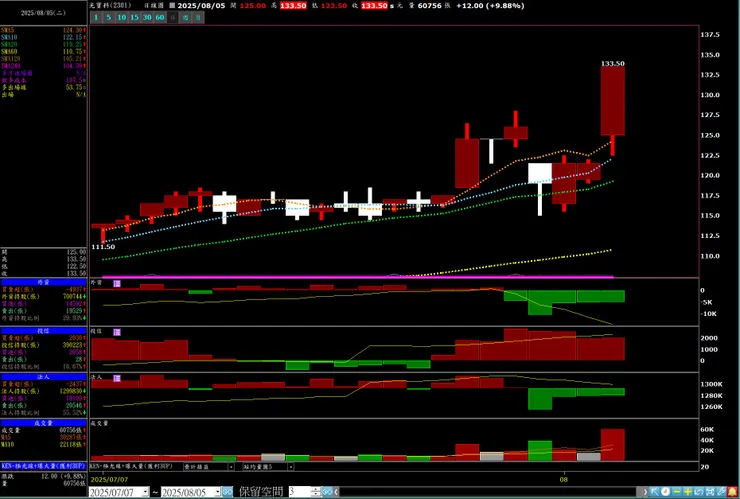Click the 投信 panel header
The image size is (740, 499).
(43, 331)
